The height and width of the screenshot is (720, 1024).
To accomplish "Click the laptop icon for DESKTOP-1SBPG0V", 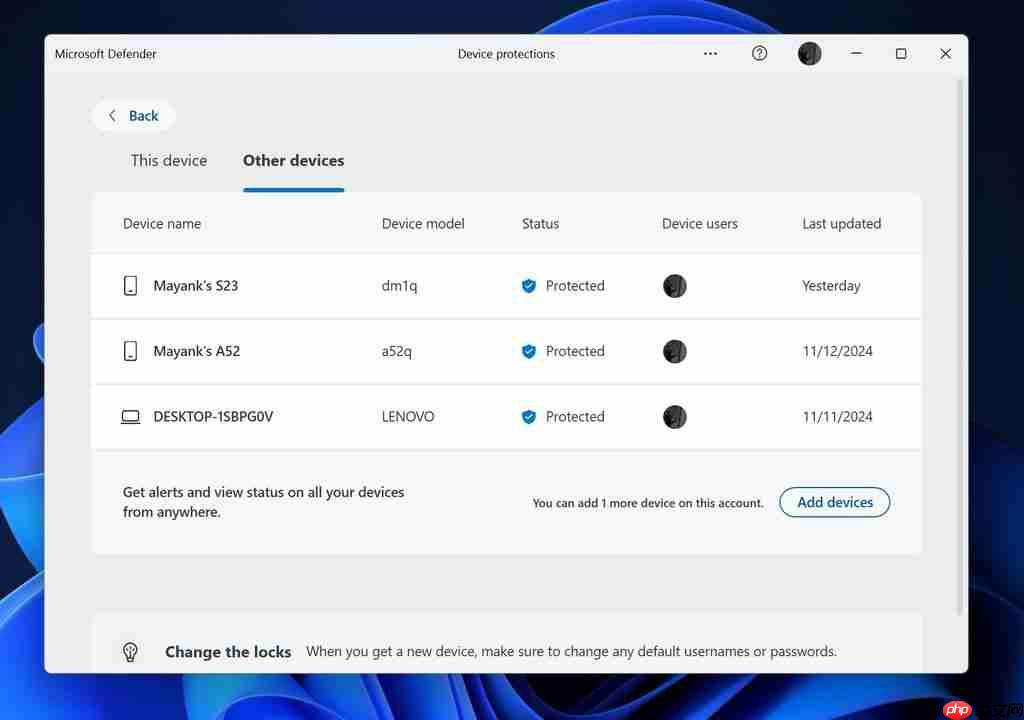I will (131, 417).
